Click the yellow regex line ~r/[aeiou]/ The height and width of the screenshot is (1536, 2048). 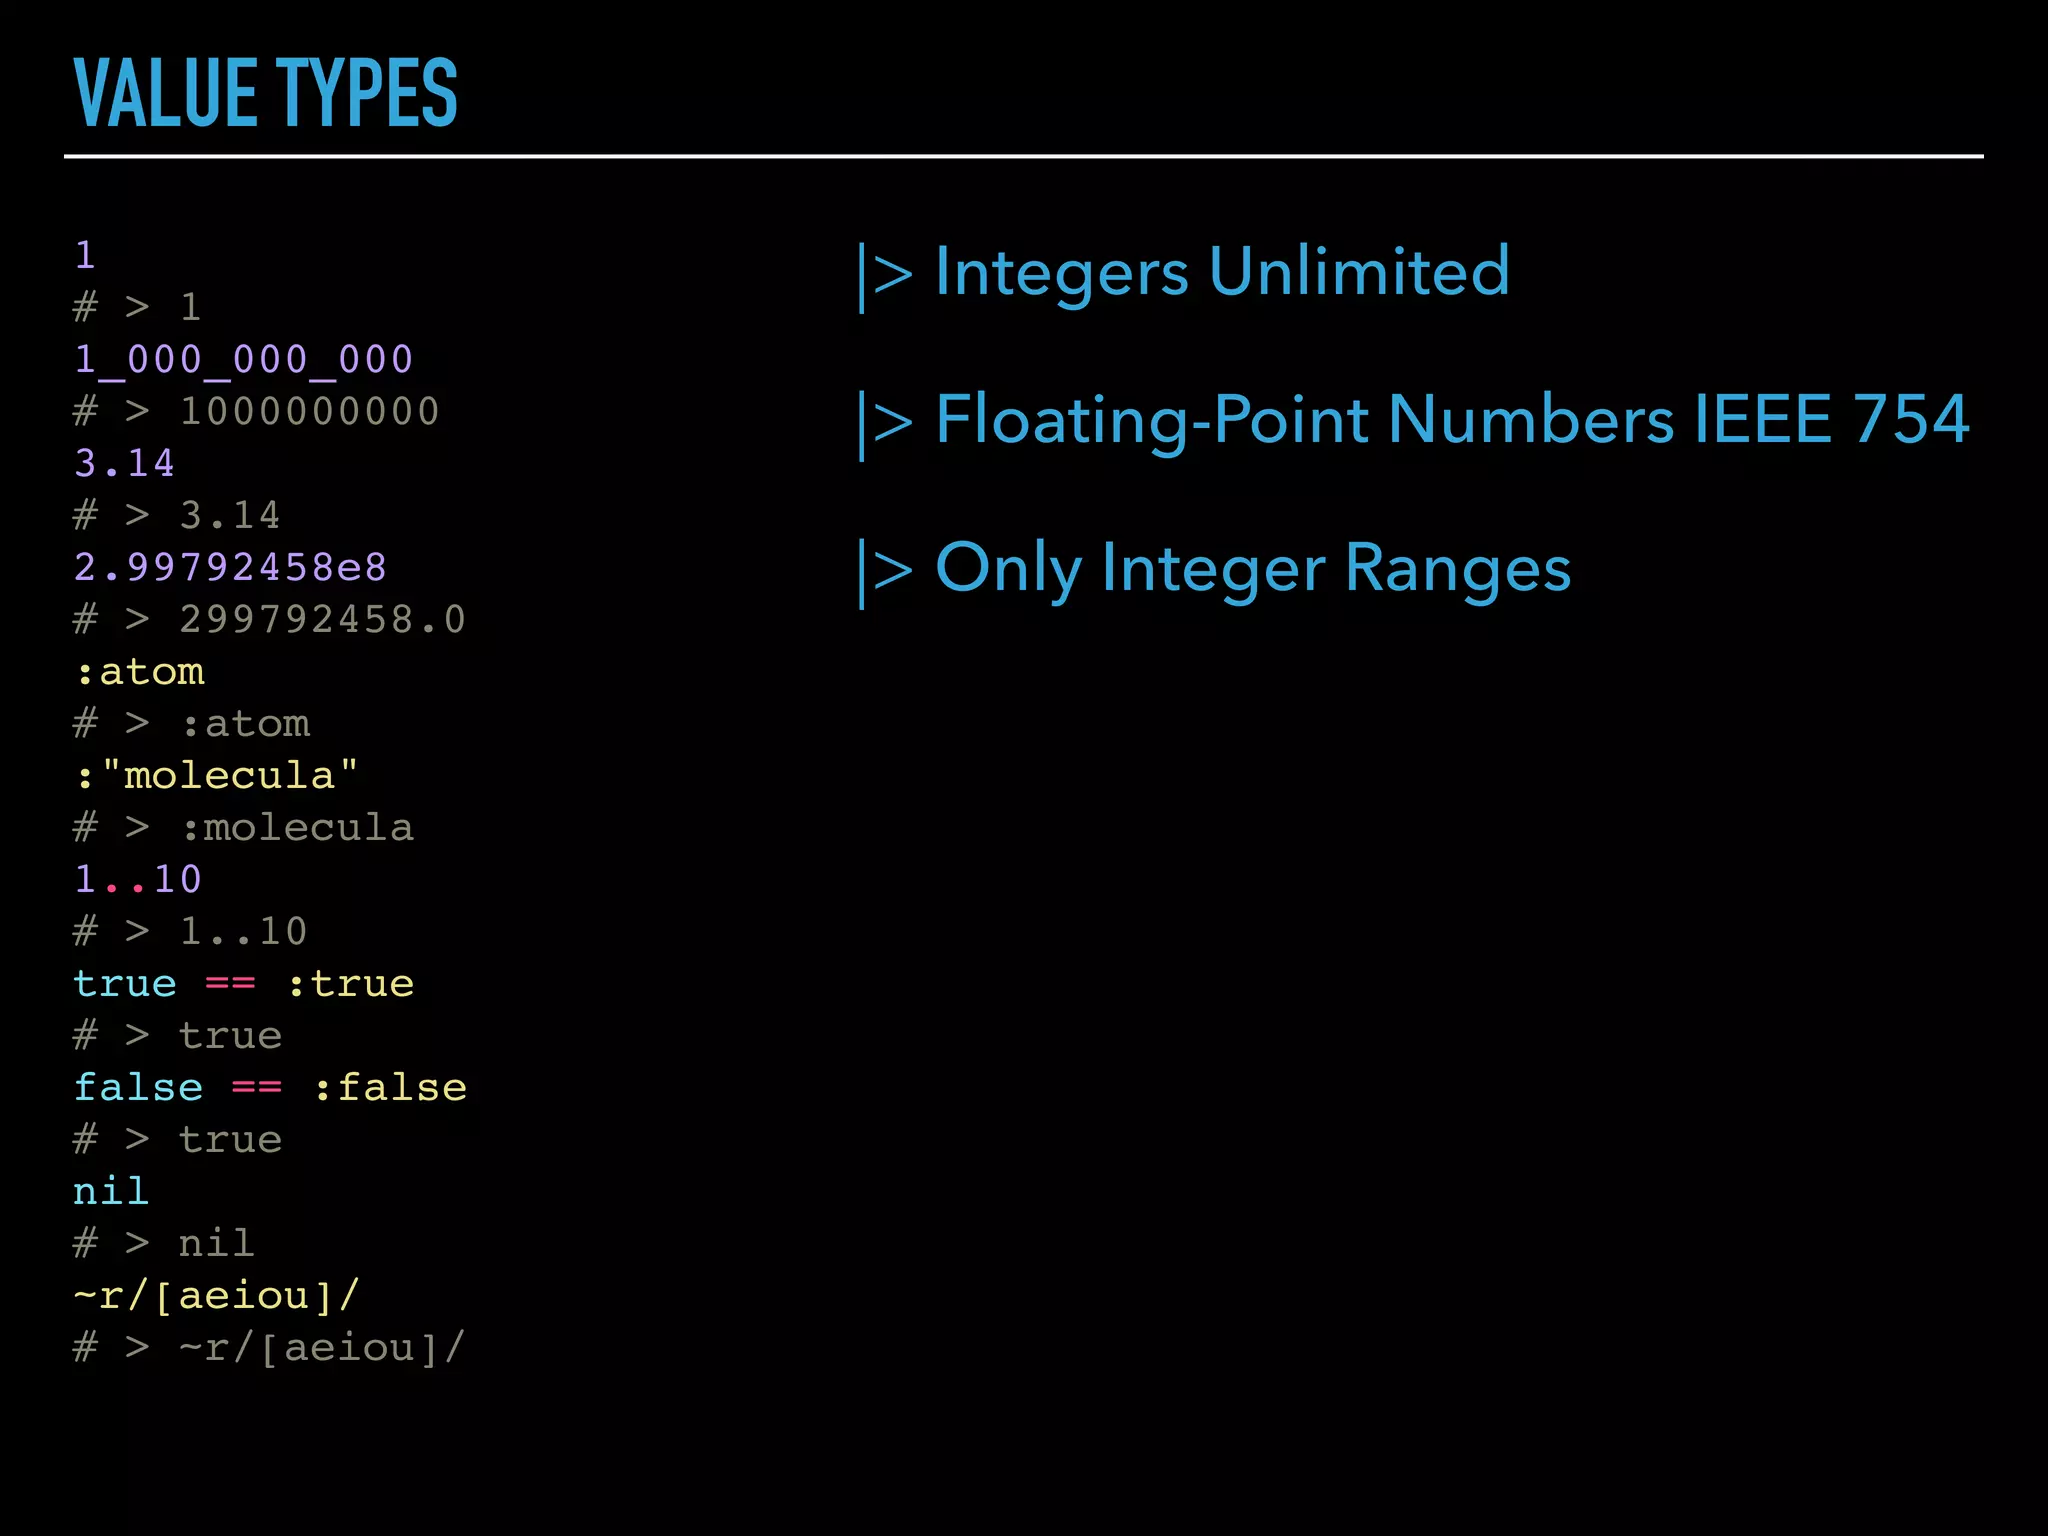tap(217, 1295)
